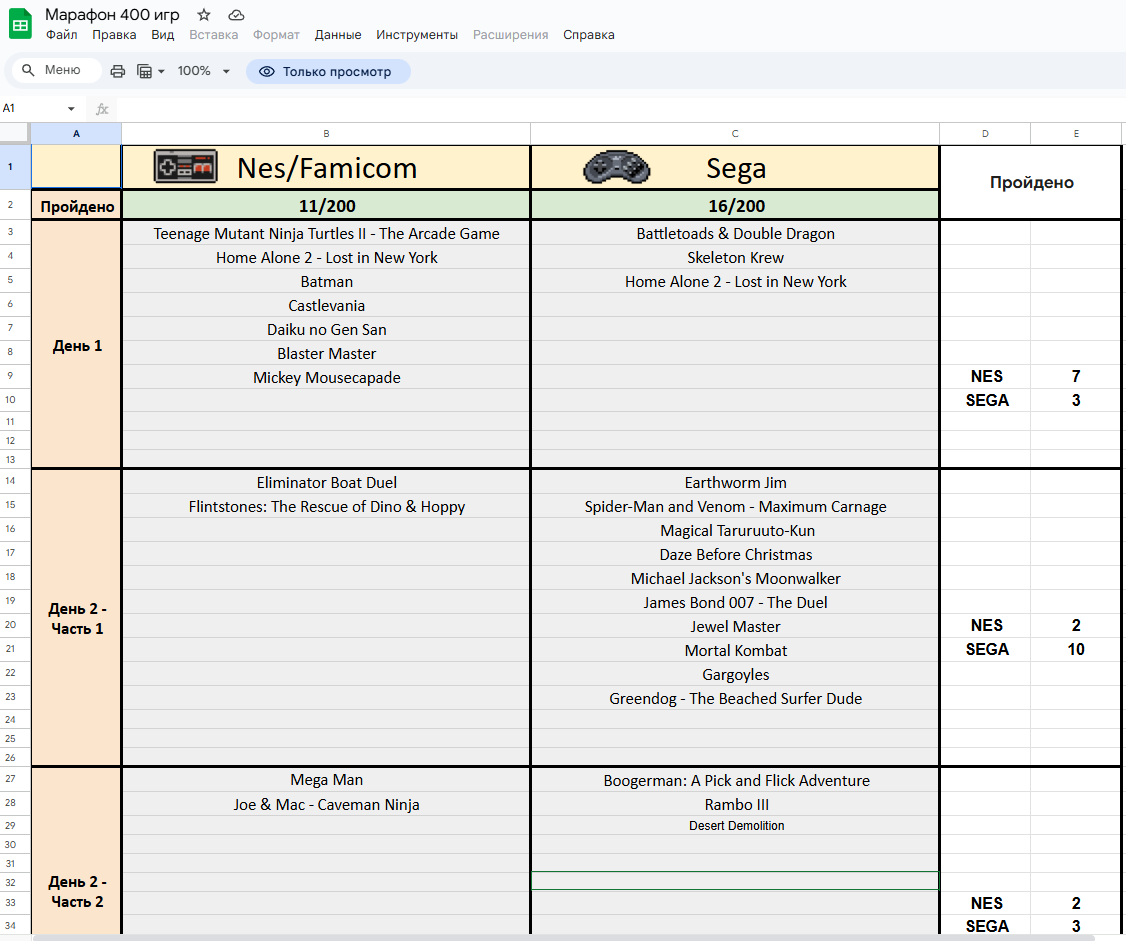The image size is (1126, 941).
Task: Click the Sega gamepad image
Action: (616, 167)
